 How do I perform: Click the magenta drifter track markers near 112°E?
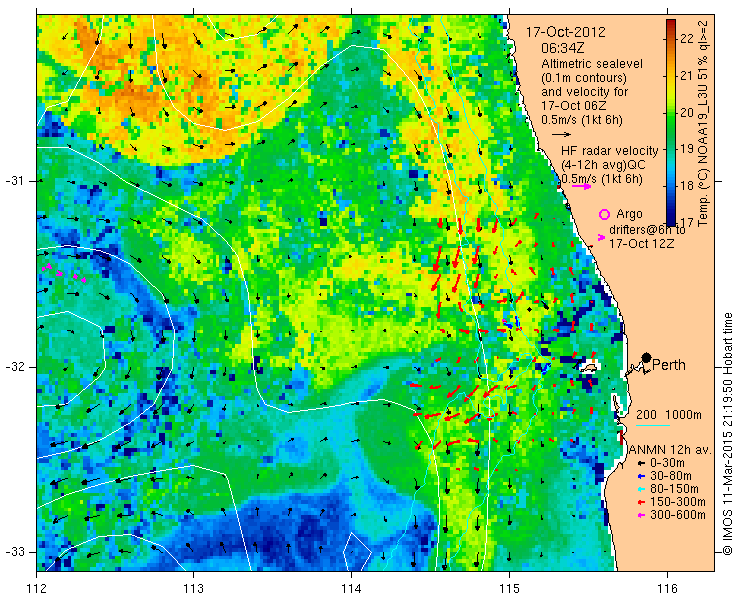[x=64, y=274]
